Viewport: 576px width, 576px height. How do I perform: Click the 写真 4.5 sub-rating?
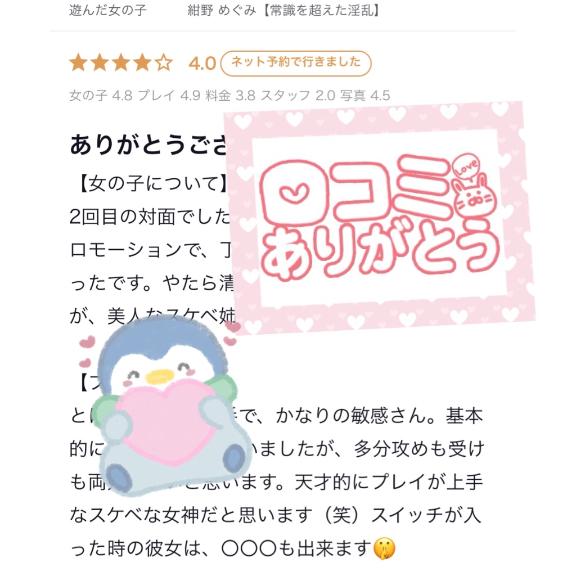click(x=365, y=96)
